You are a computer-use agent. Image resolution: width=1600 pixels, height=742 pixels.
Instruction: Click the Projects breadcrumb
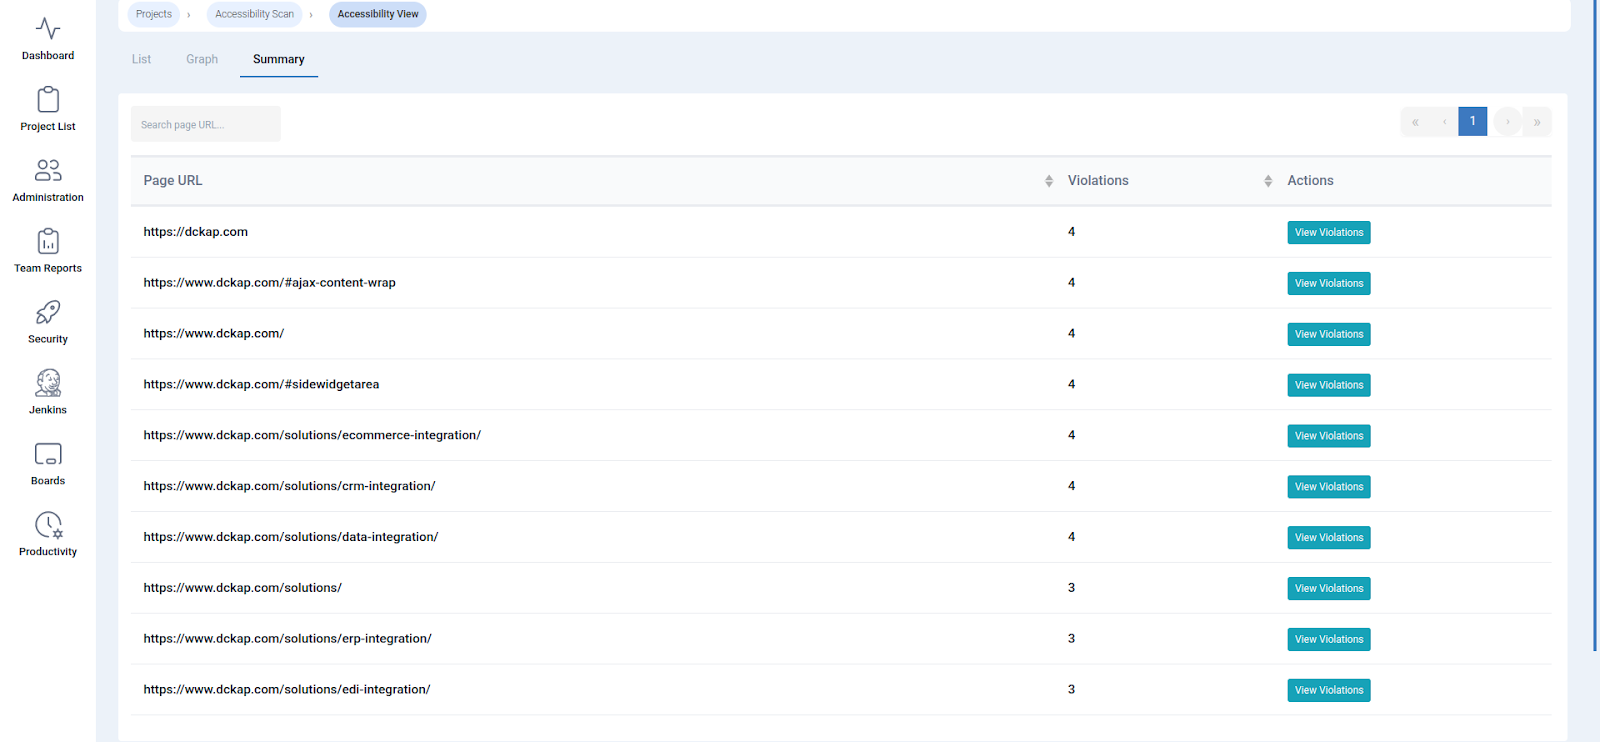[x=154, y=14]
